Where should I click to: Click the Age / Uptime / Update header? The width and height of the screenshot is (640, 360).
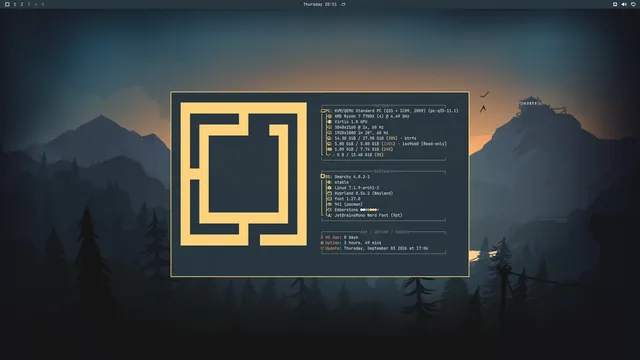click(x=384, y=232)
